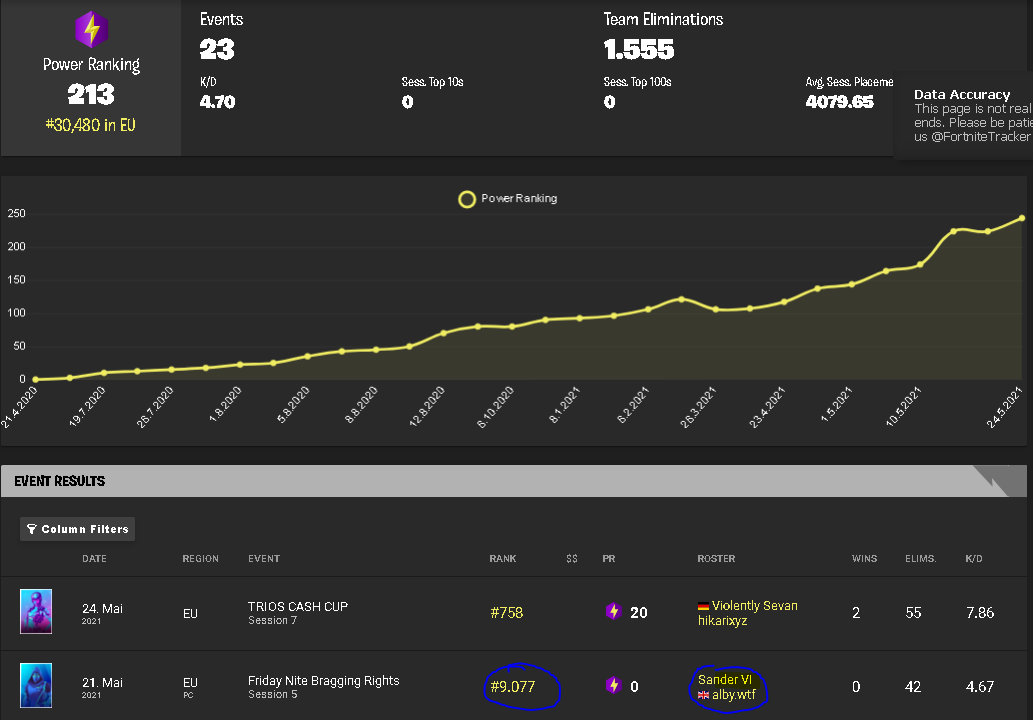Screen dimensions: 1033x720
Task: Click the K/D value 4.70
Action: 217,102
